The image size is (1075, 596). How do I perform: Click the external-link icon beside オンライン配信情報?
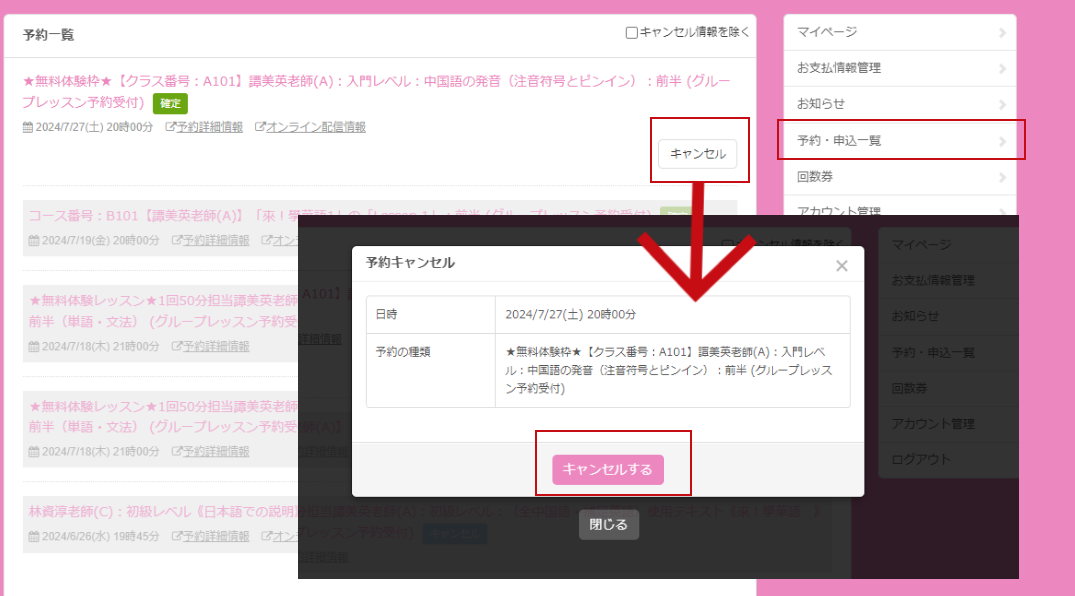pyautogui.click(x=260, y=128)
